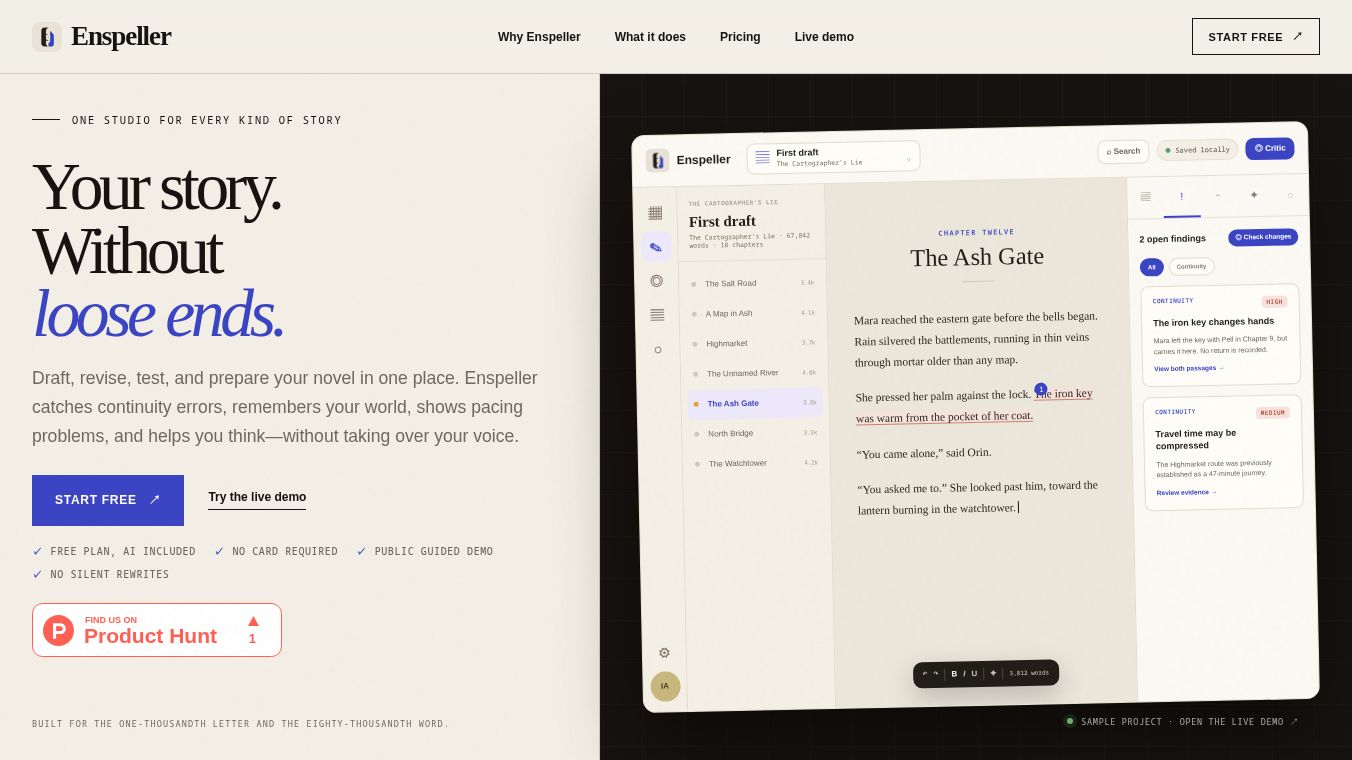Open the grid view icon in app sidebar
Viewport: 1352px width, 760px height.
click(655, 213)
